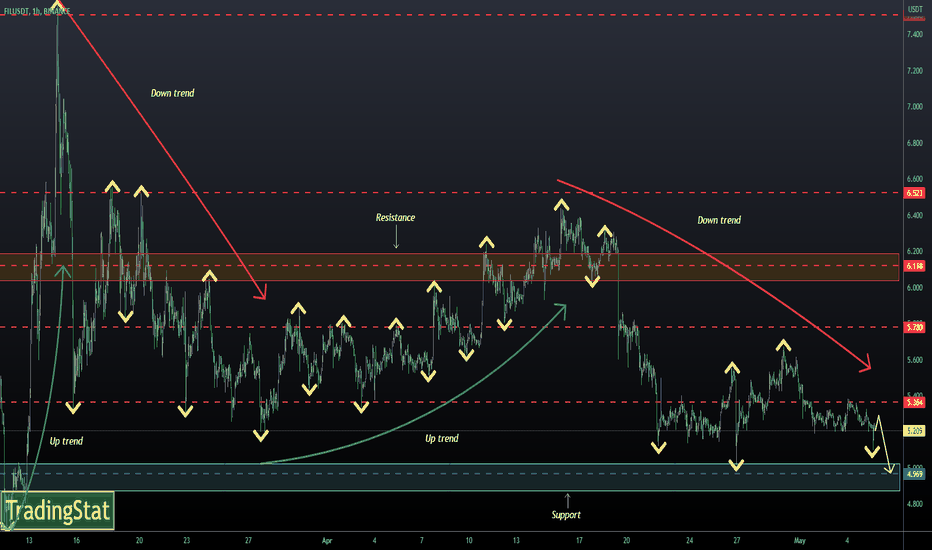Click the USDT currency label above price axis
This screenshot has width=932, height=550.
tap(915, 10)
